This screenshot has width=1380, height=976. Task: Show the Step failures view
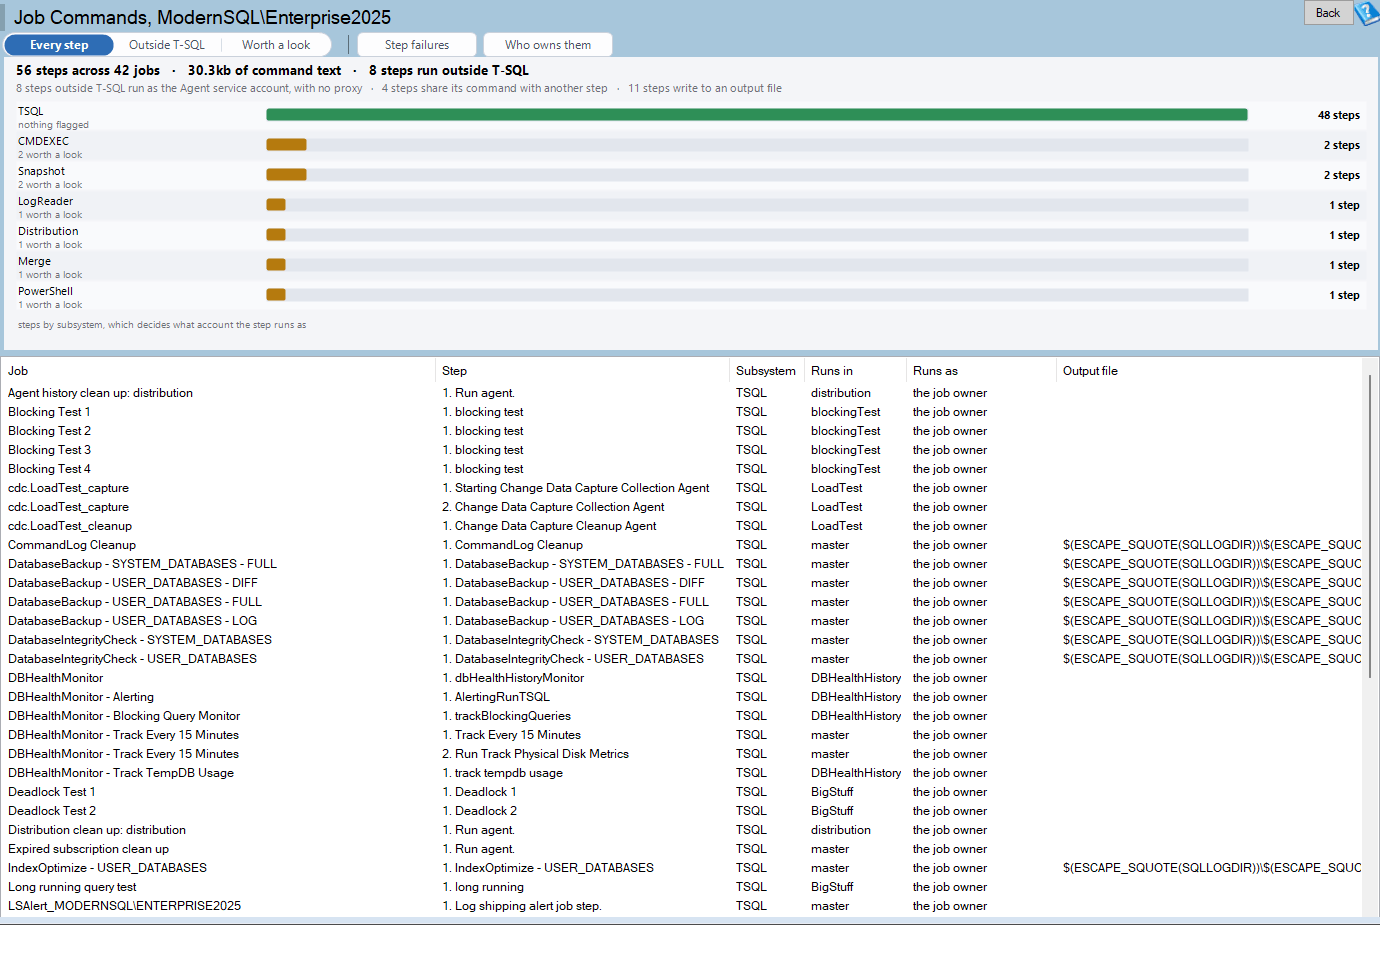coord(417,45)
